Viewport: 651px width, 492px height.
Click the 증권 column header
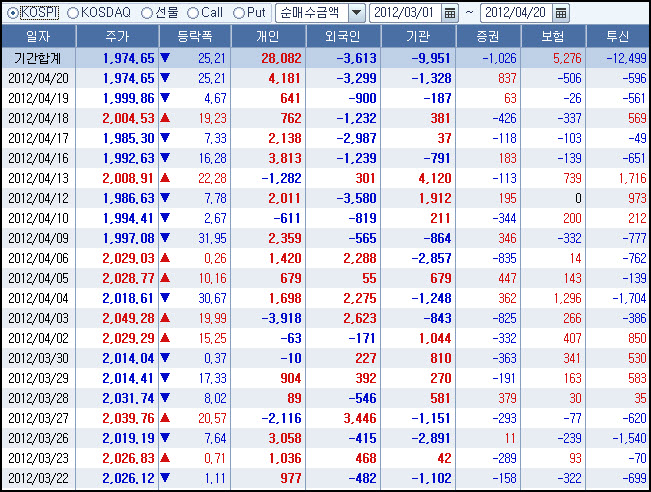click(x=488, y=37)
